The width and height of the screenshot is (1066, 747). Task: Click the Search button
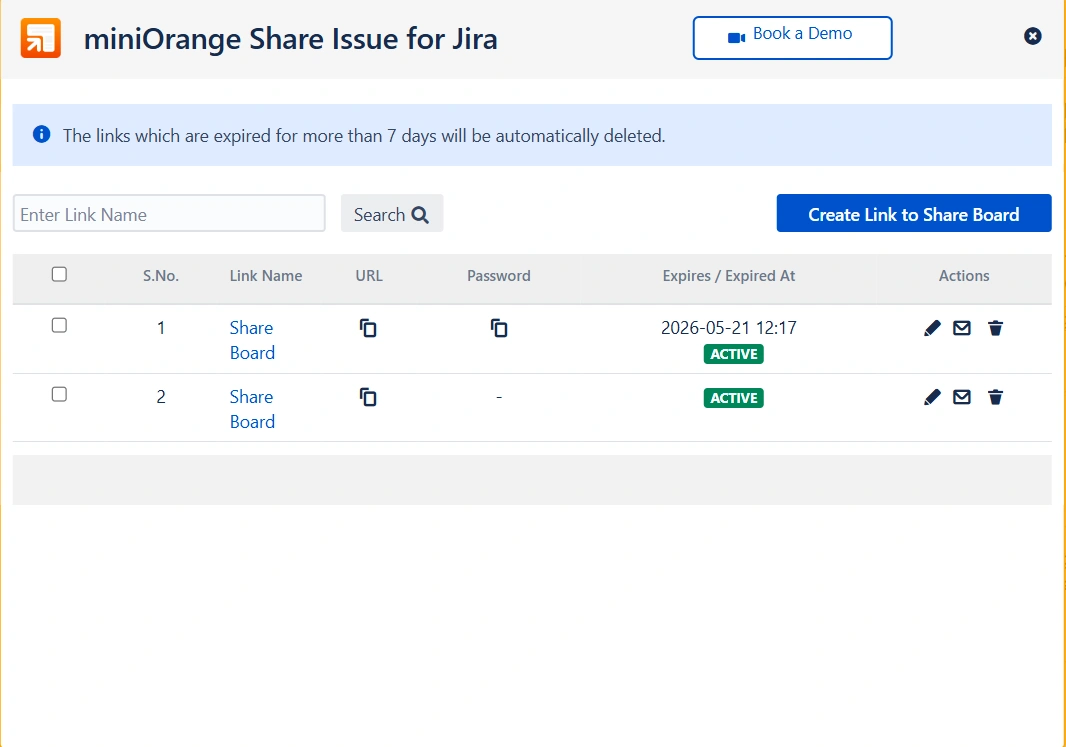coord(392,213)
